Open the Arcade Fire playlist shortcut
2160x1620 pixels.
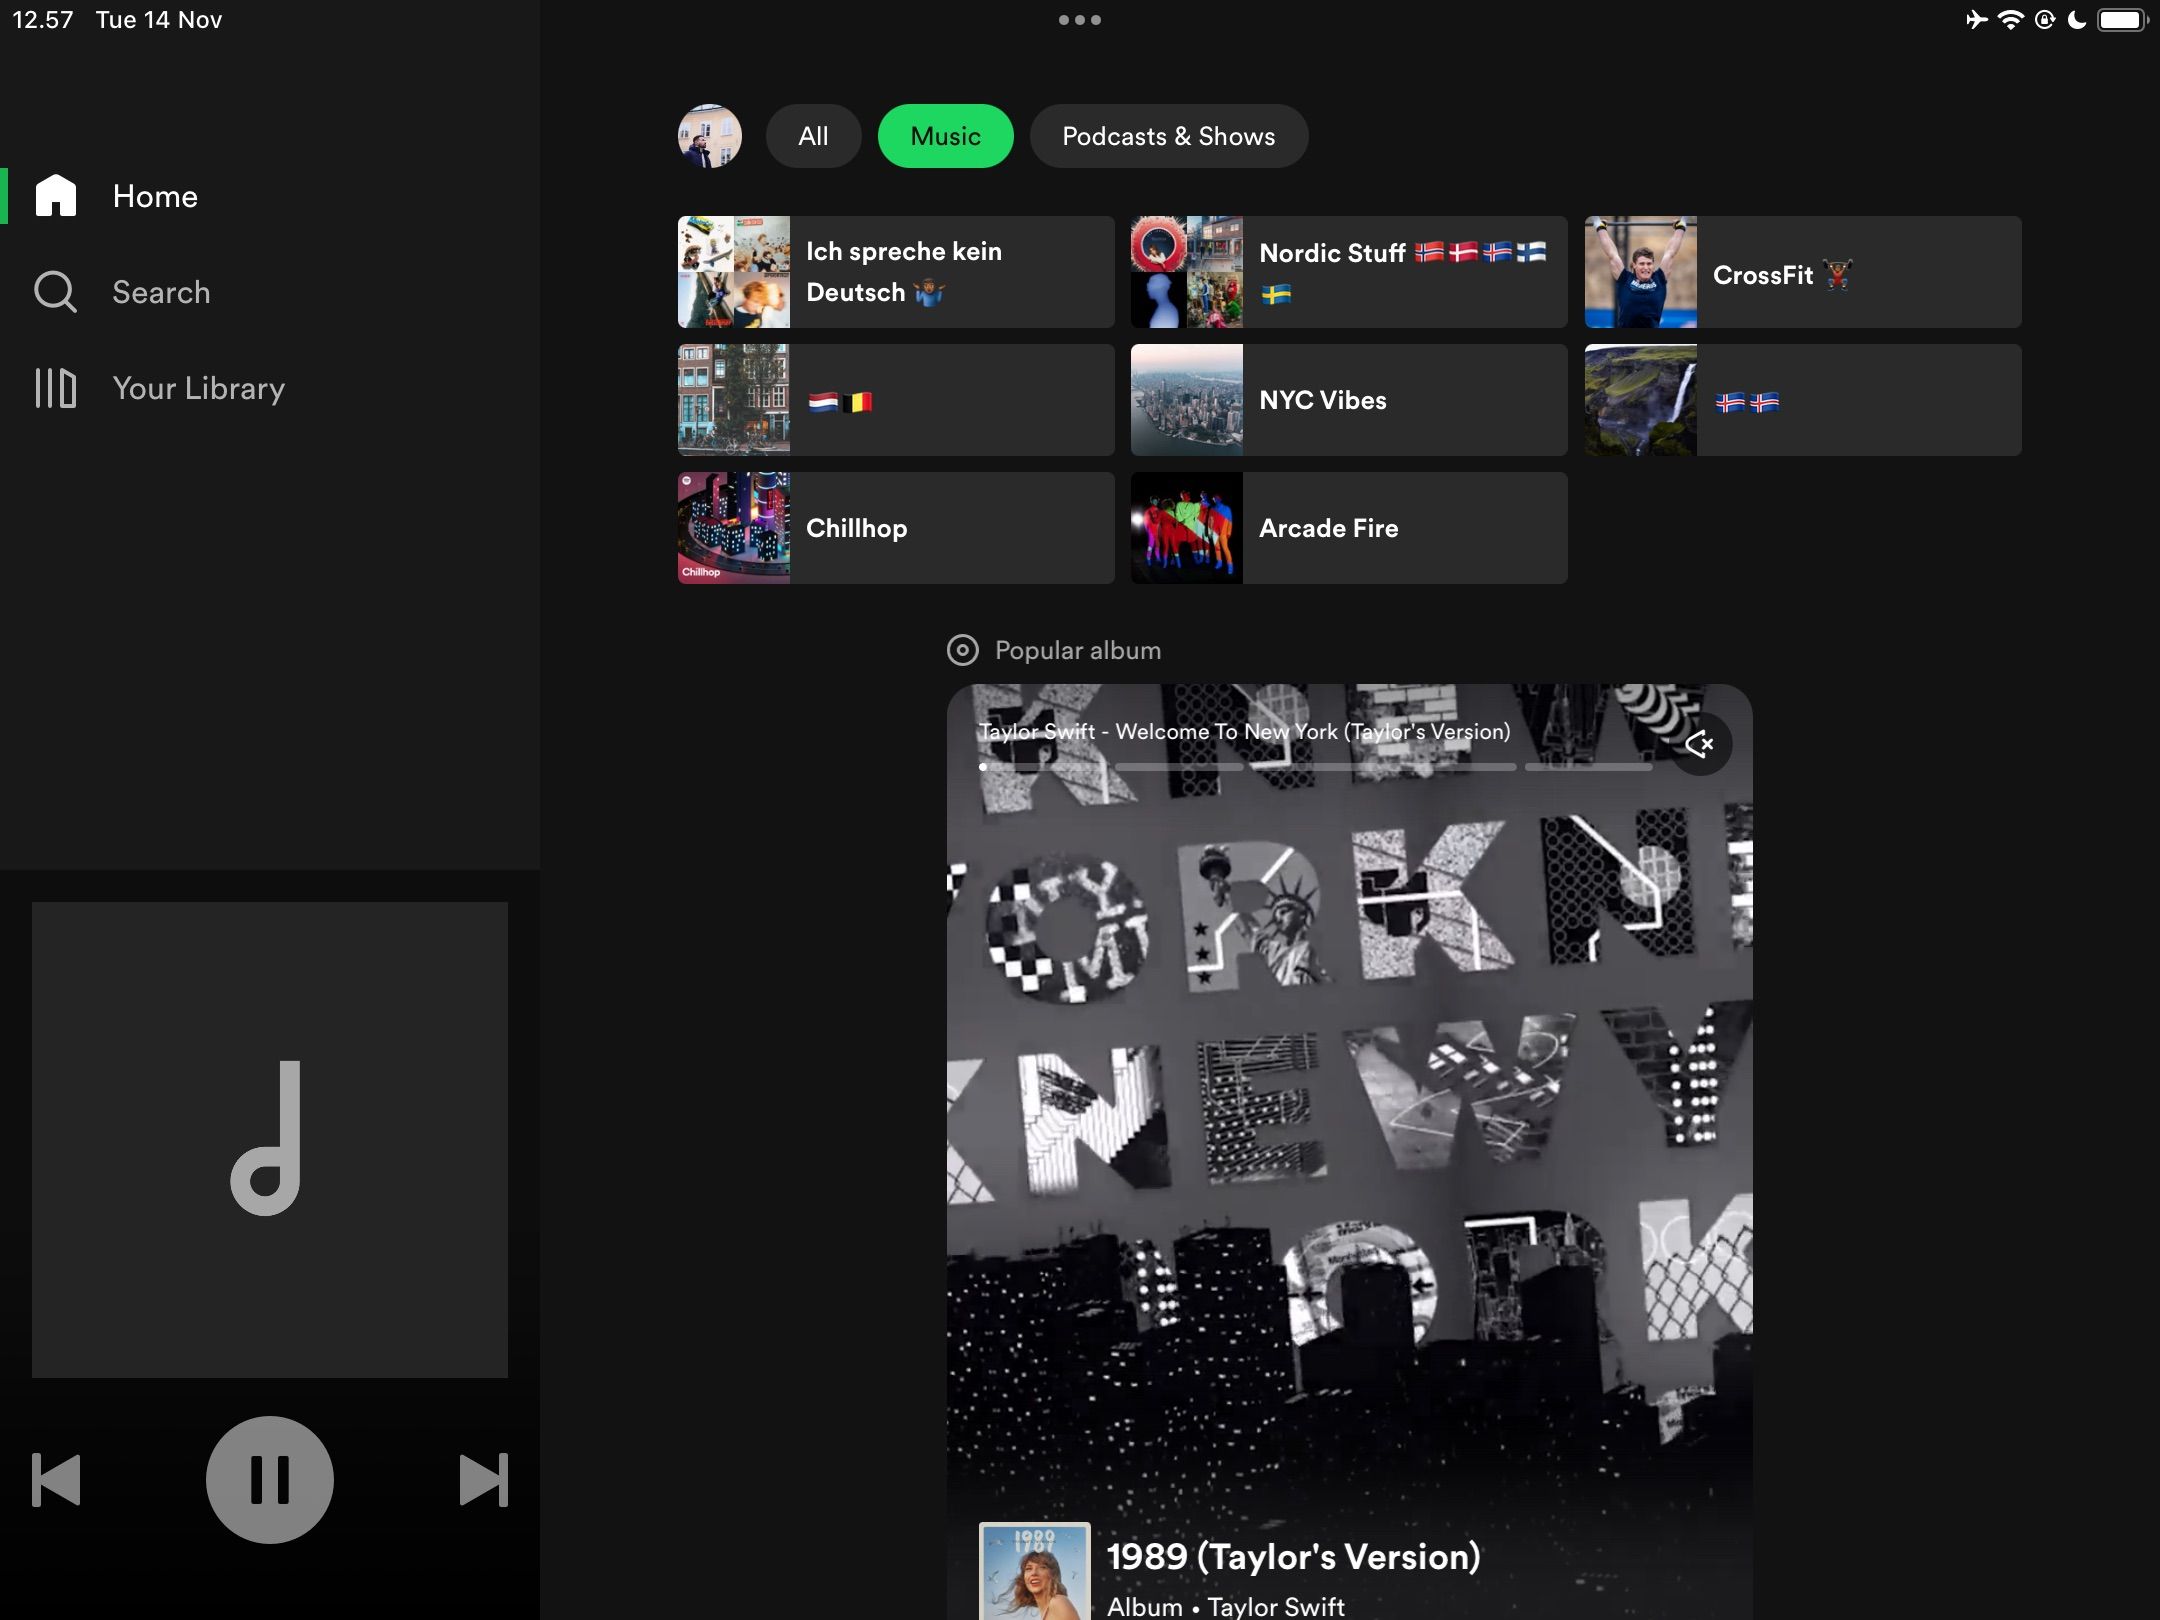coord(1348,528)
